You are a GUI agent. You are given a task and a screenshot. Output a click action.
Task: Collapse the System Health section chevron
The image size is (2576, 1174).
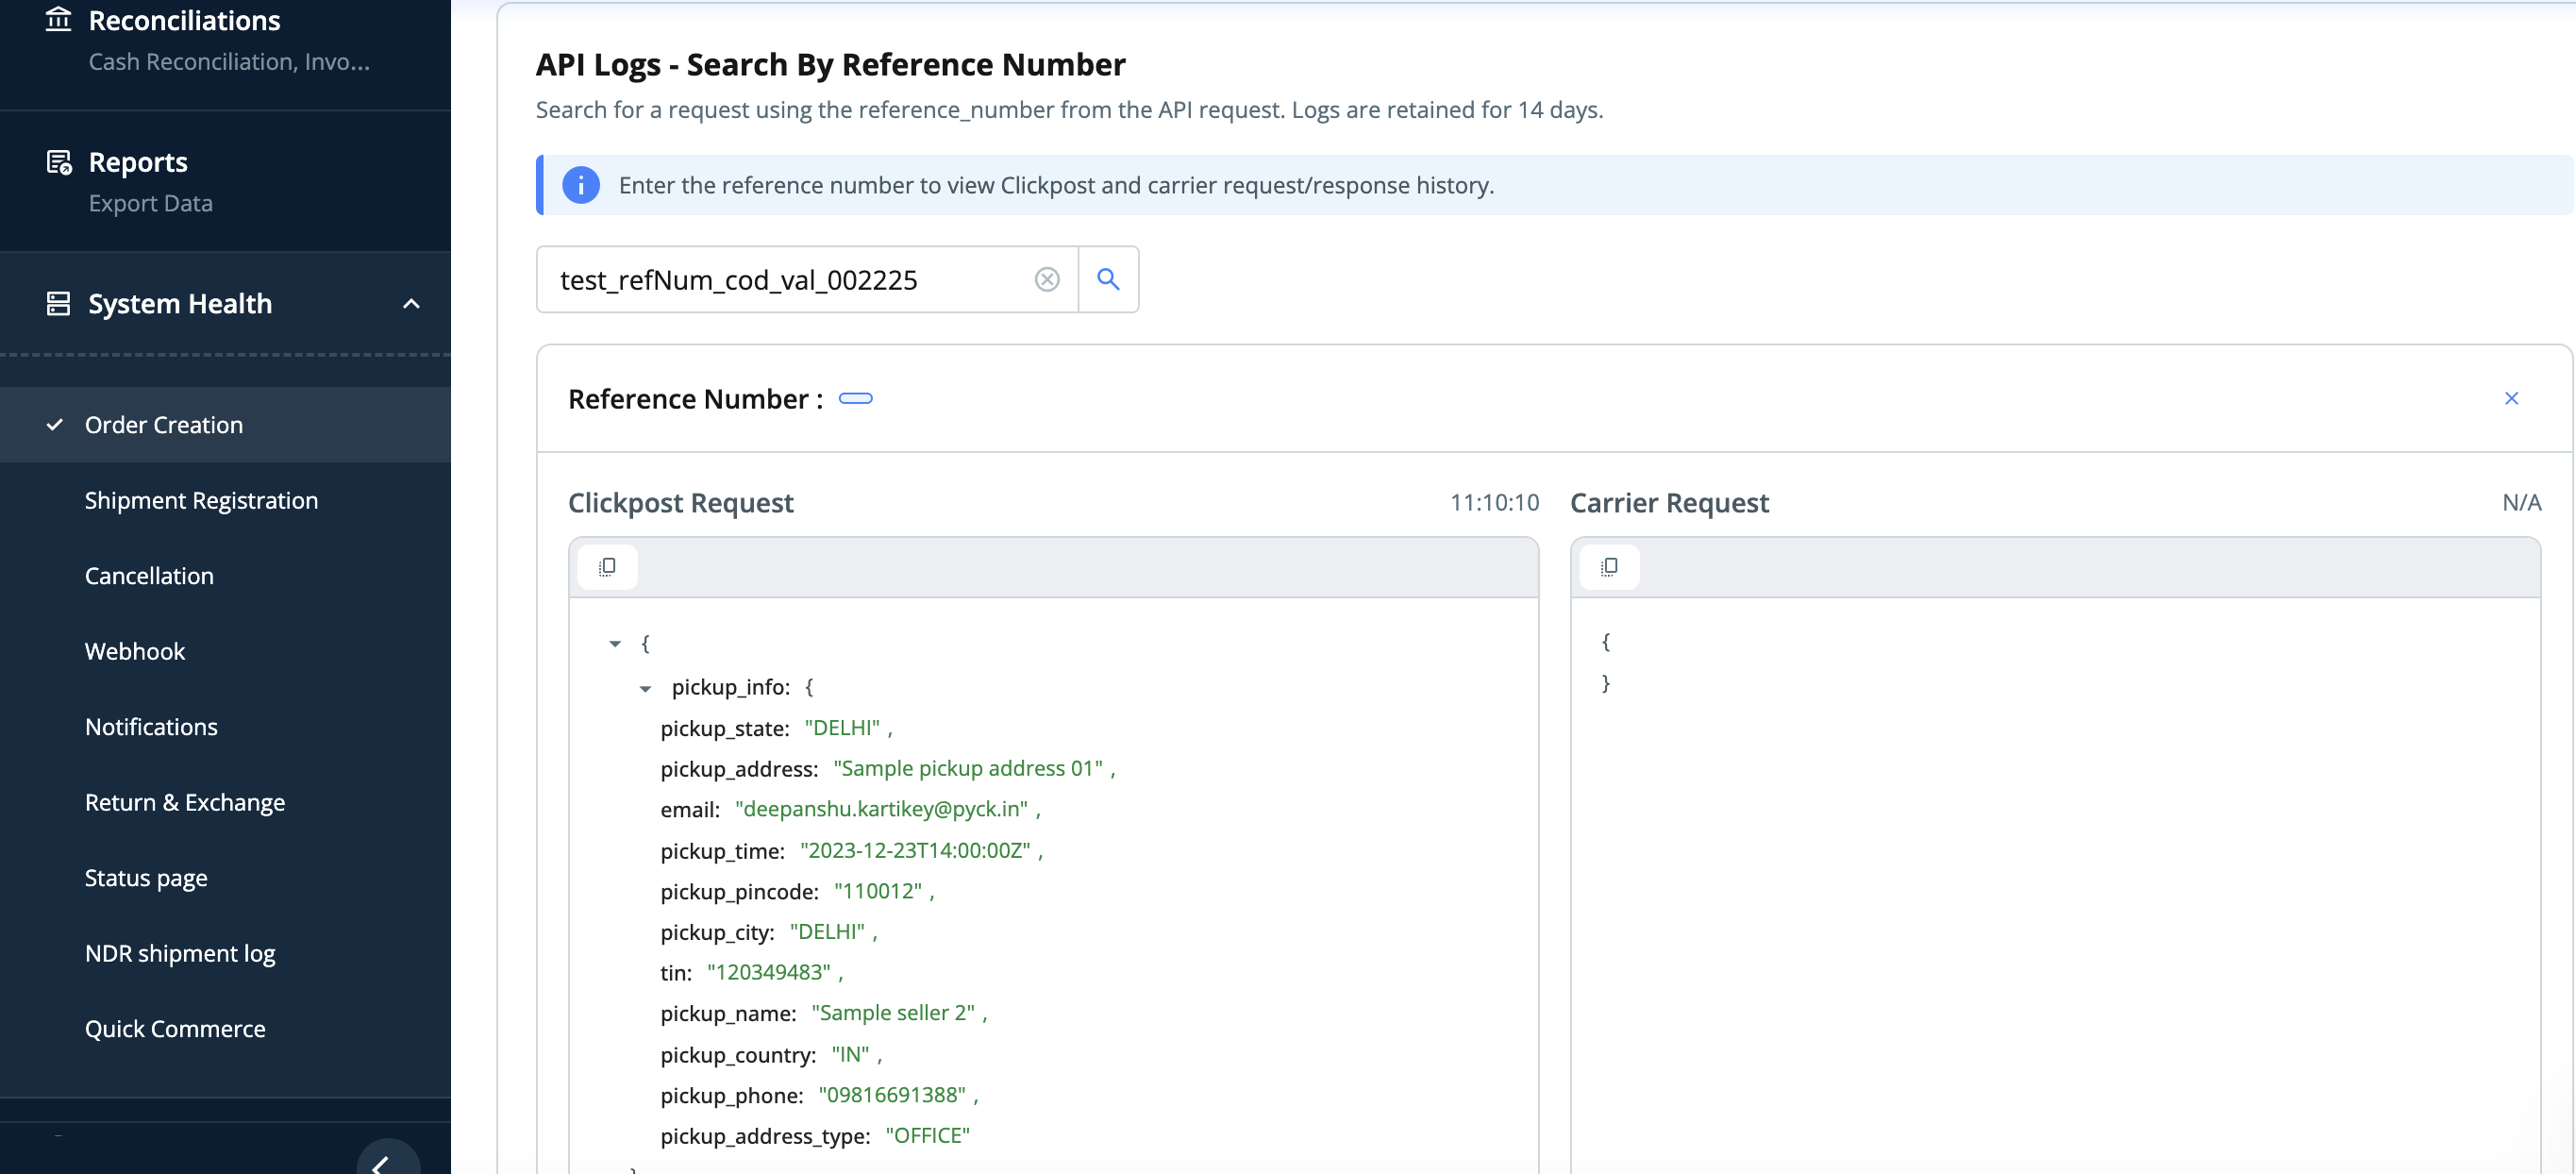pyautogui.click(x=411, y=304)
